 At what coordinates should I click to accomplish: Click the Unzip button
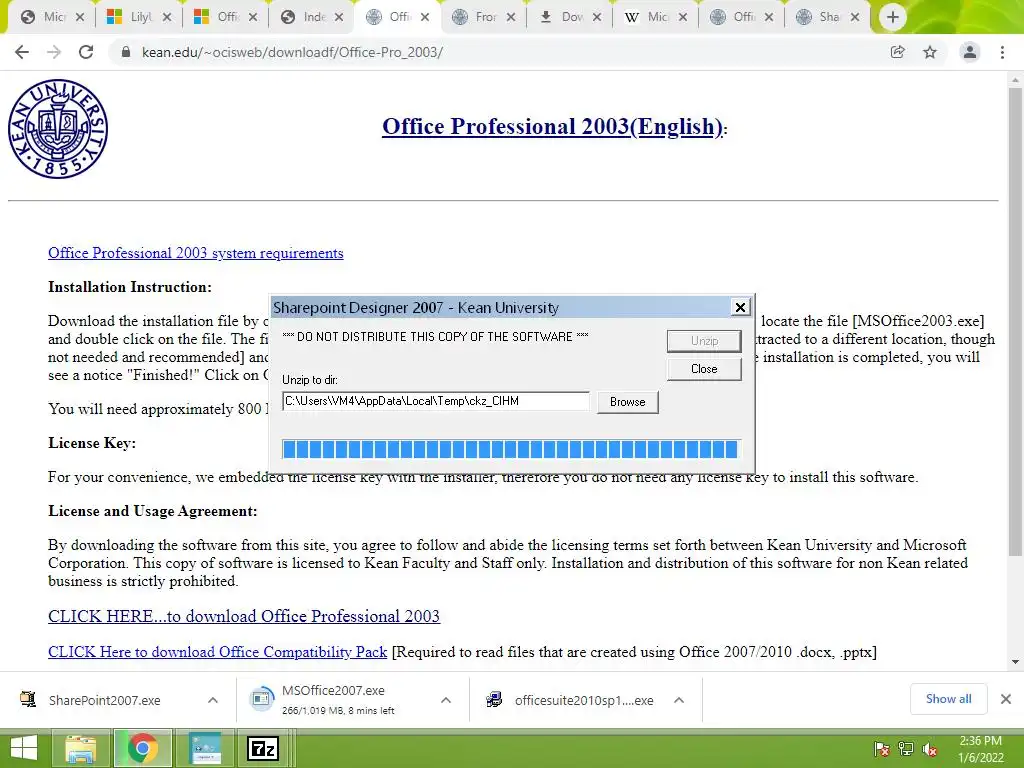[704, 341]
